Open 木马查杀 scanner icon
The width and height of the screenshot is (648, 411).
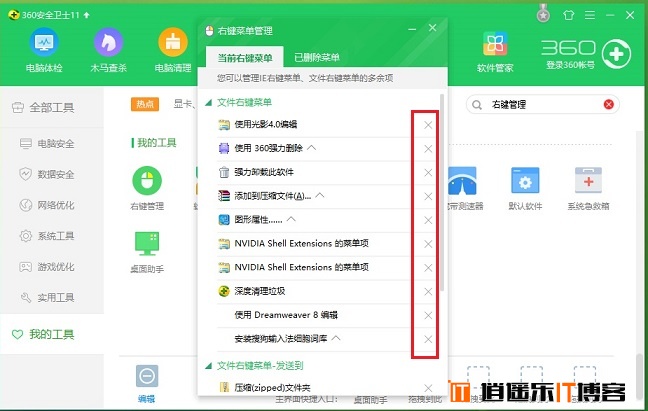pyautogui.click(x=108, y=43)
